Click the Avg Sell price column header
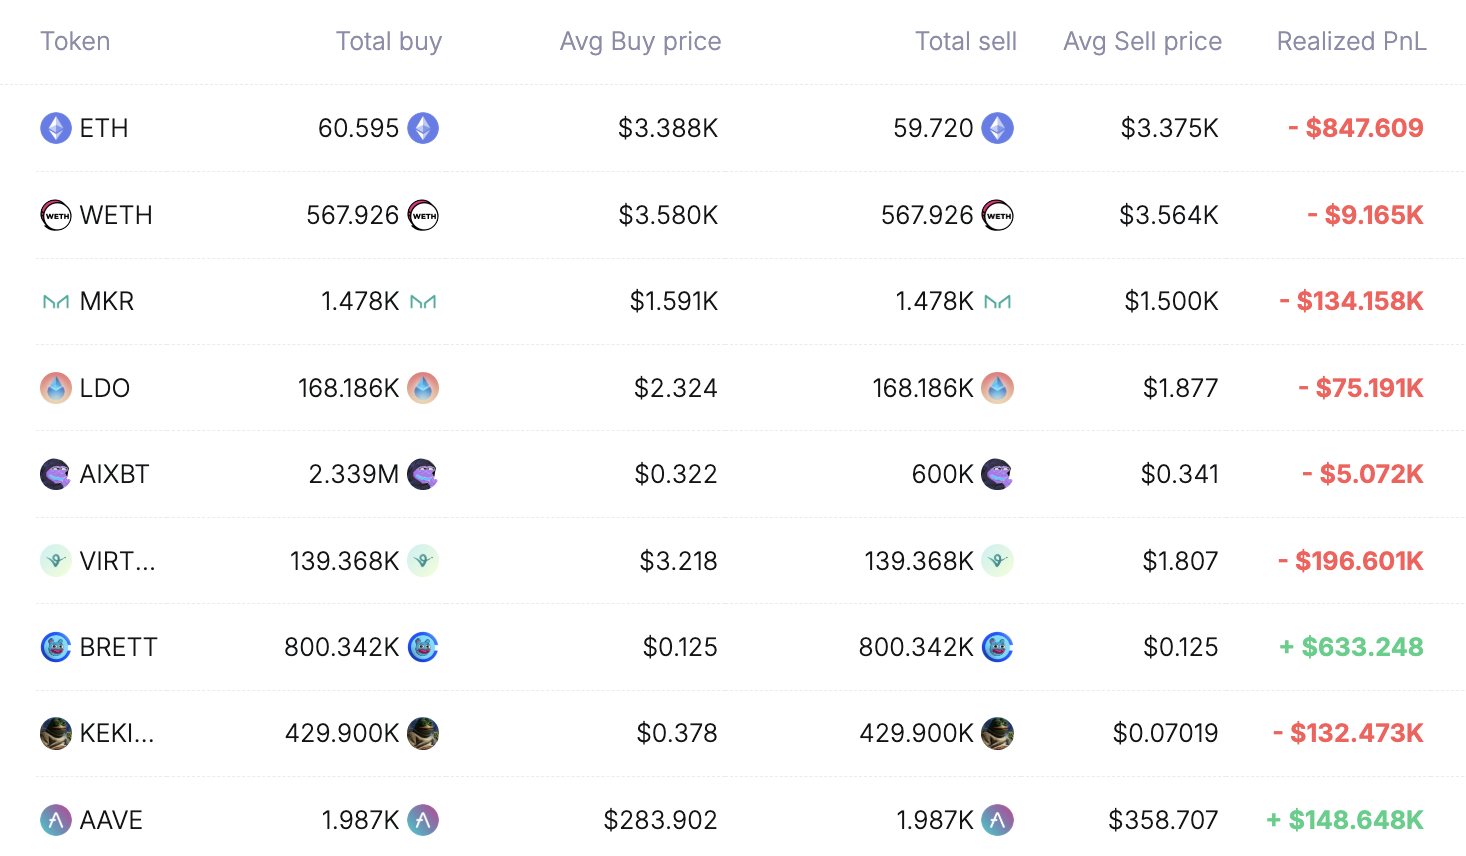 pyautogui.click(x=1142, y=41)
